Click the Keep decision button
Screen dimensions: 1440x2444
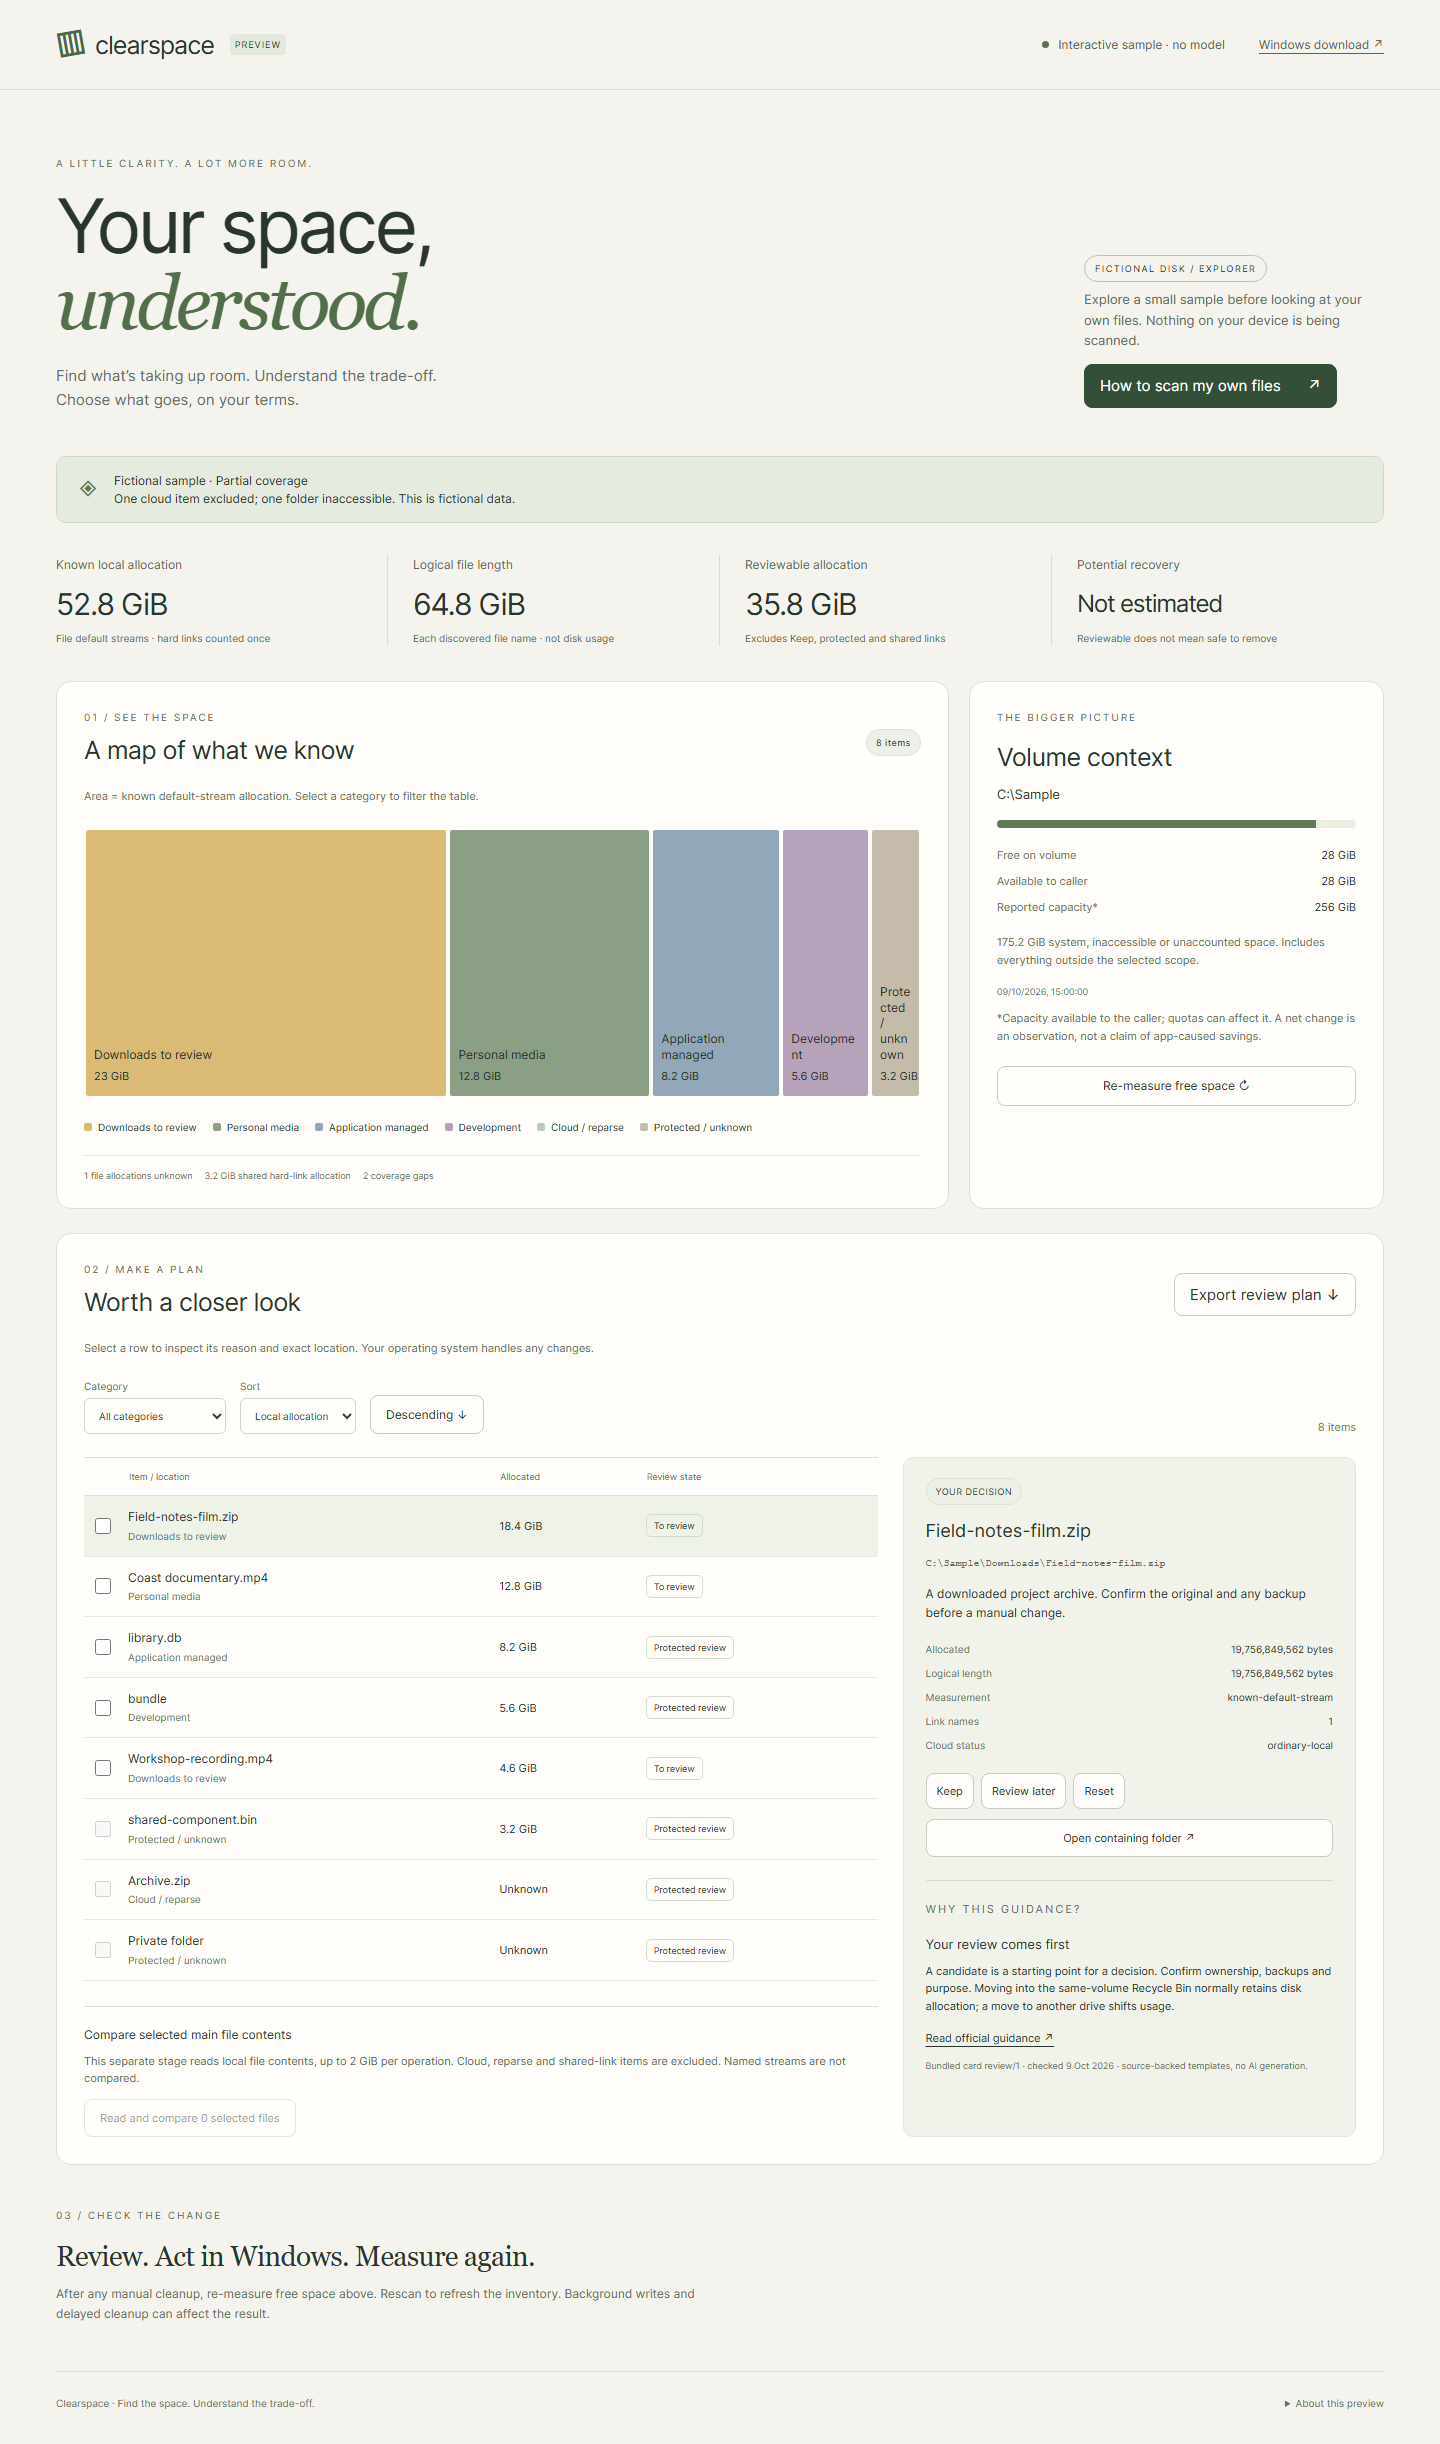(x=950, y=1791)
